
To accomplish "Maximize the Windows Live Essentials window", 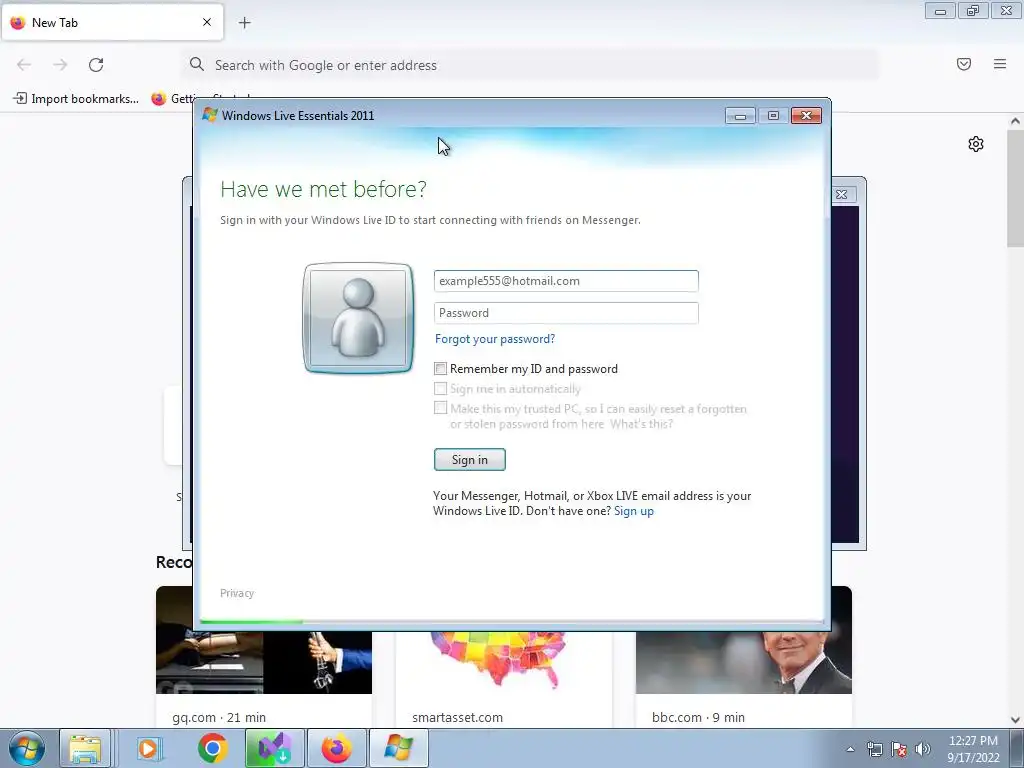I will click(x=773, y=116).
